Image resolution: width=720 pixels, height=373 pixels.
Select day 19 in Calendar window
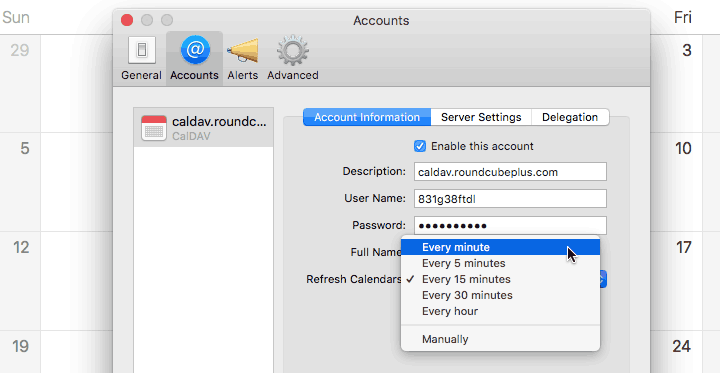[21, 346]
